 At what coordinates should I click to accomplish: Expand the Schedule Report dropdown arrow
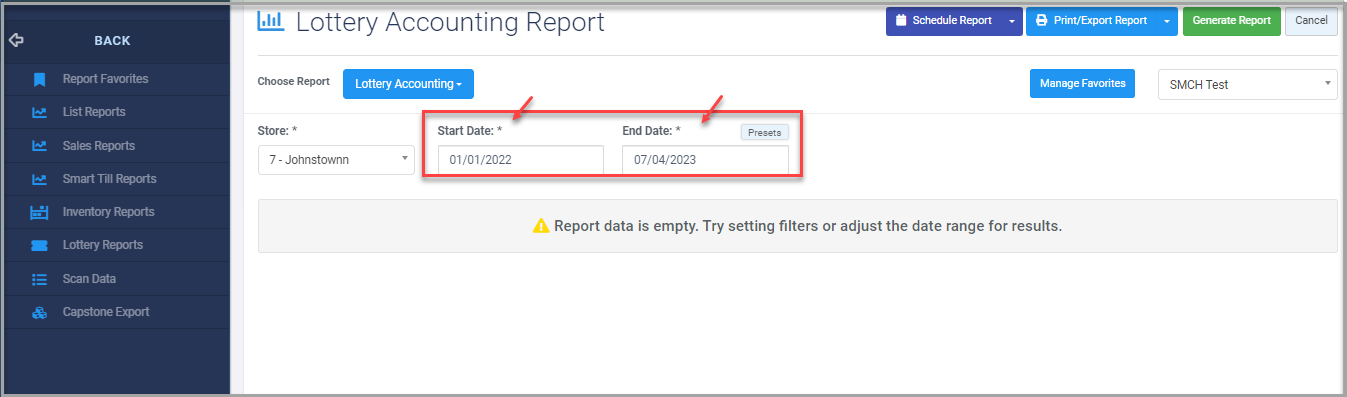pos(1012,21)
